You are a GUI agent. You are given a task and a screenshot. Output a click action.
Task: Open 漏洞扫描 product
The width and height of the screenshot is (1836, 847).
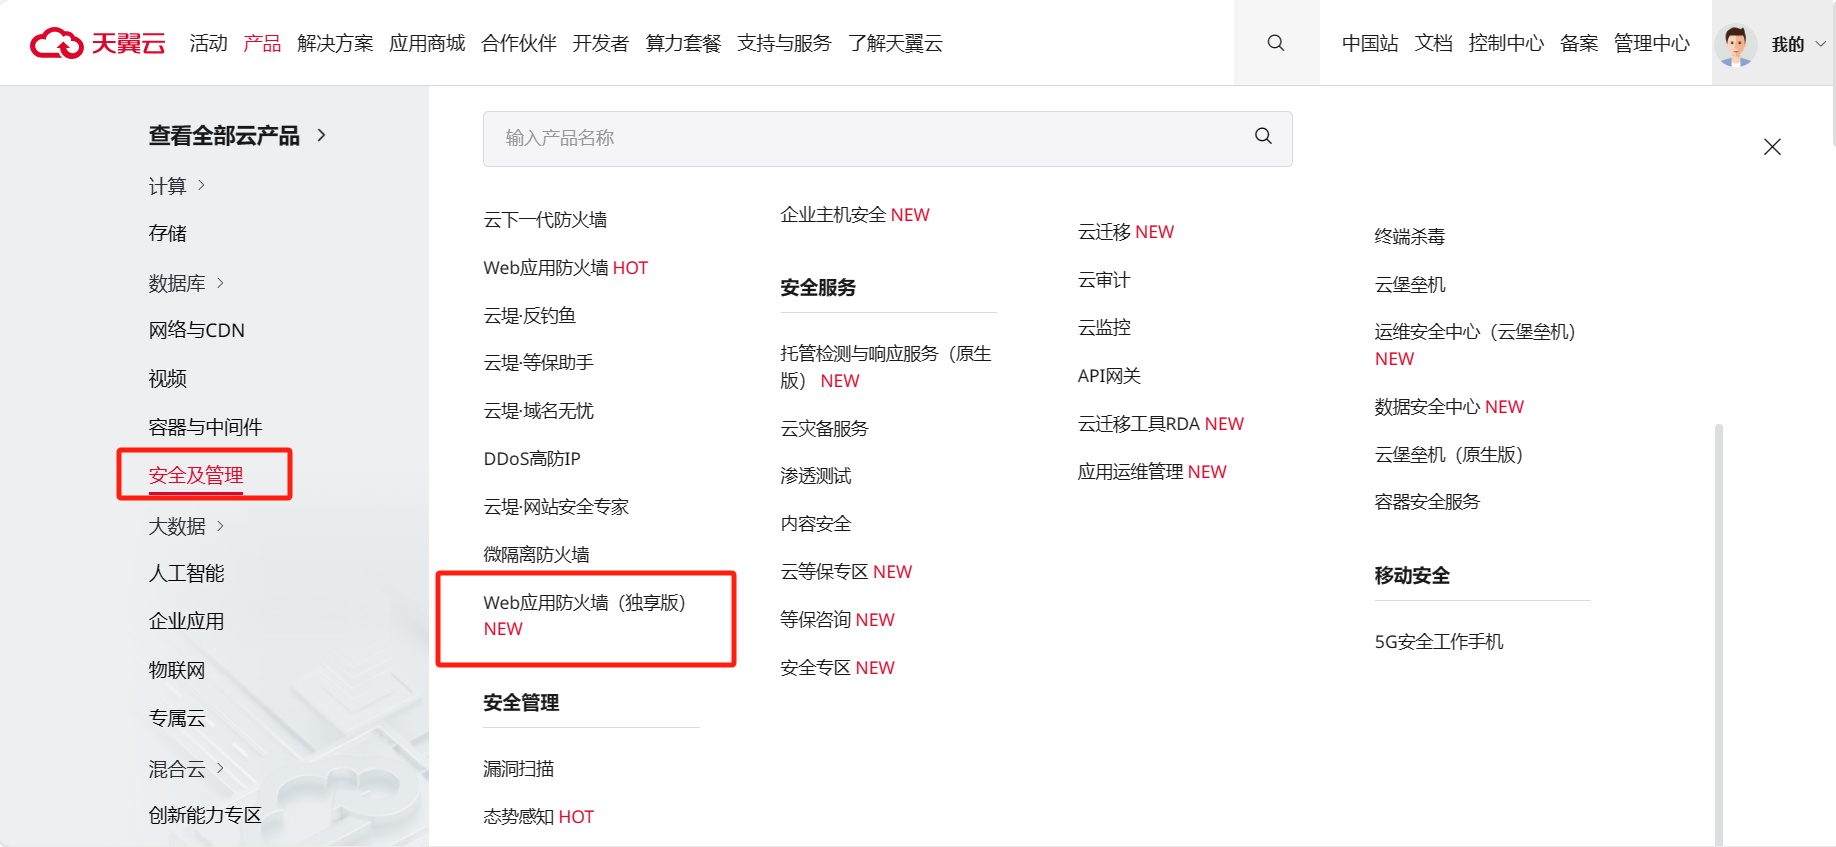[519, 768]
